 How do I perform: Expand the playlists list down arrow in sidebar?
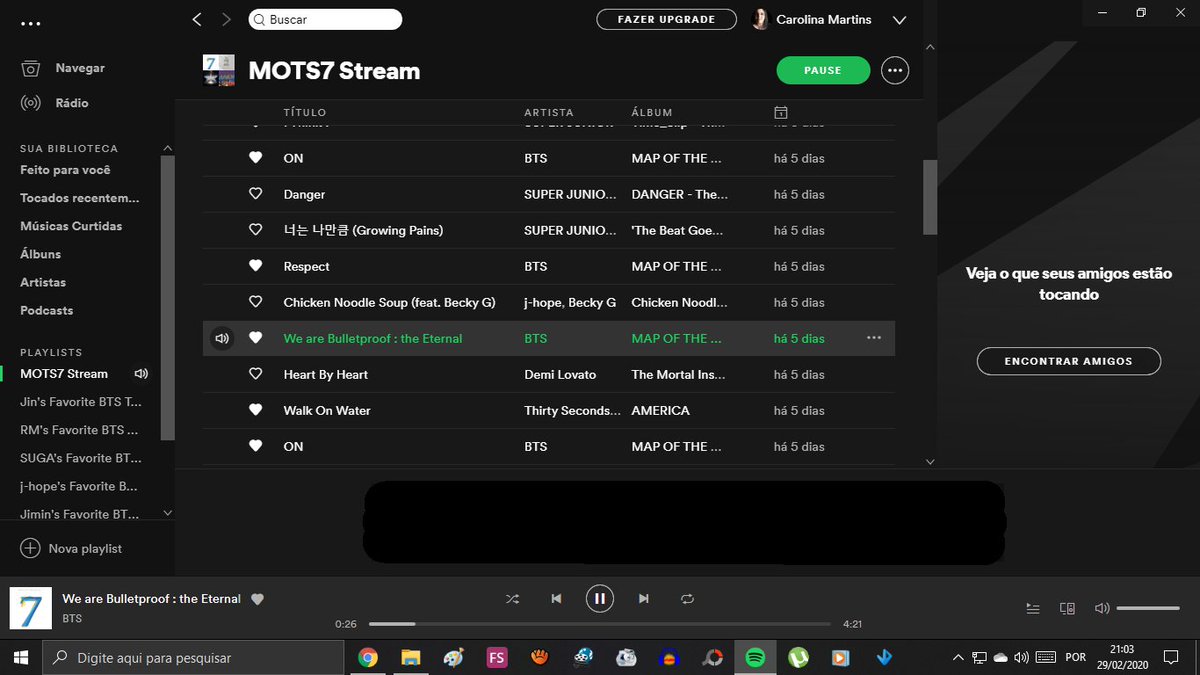[x=167, y=513]
